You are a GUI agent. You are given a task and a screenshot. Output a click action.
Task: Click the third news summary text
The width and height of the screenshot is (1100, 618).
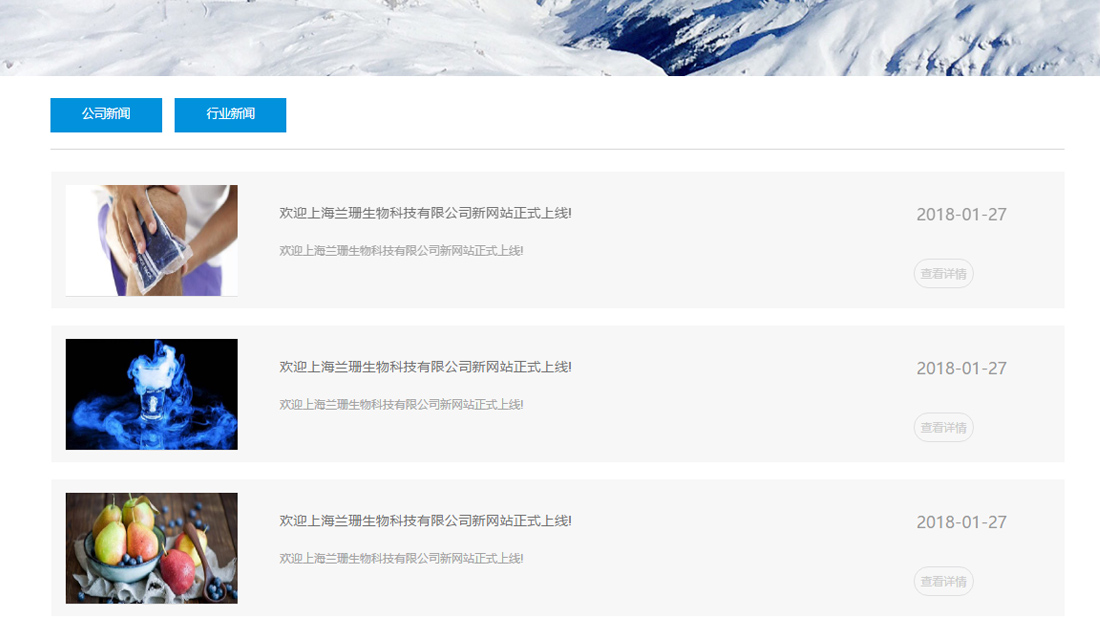pyautogui.click(x=399, y=559)
